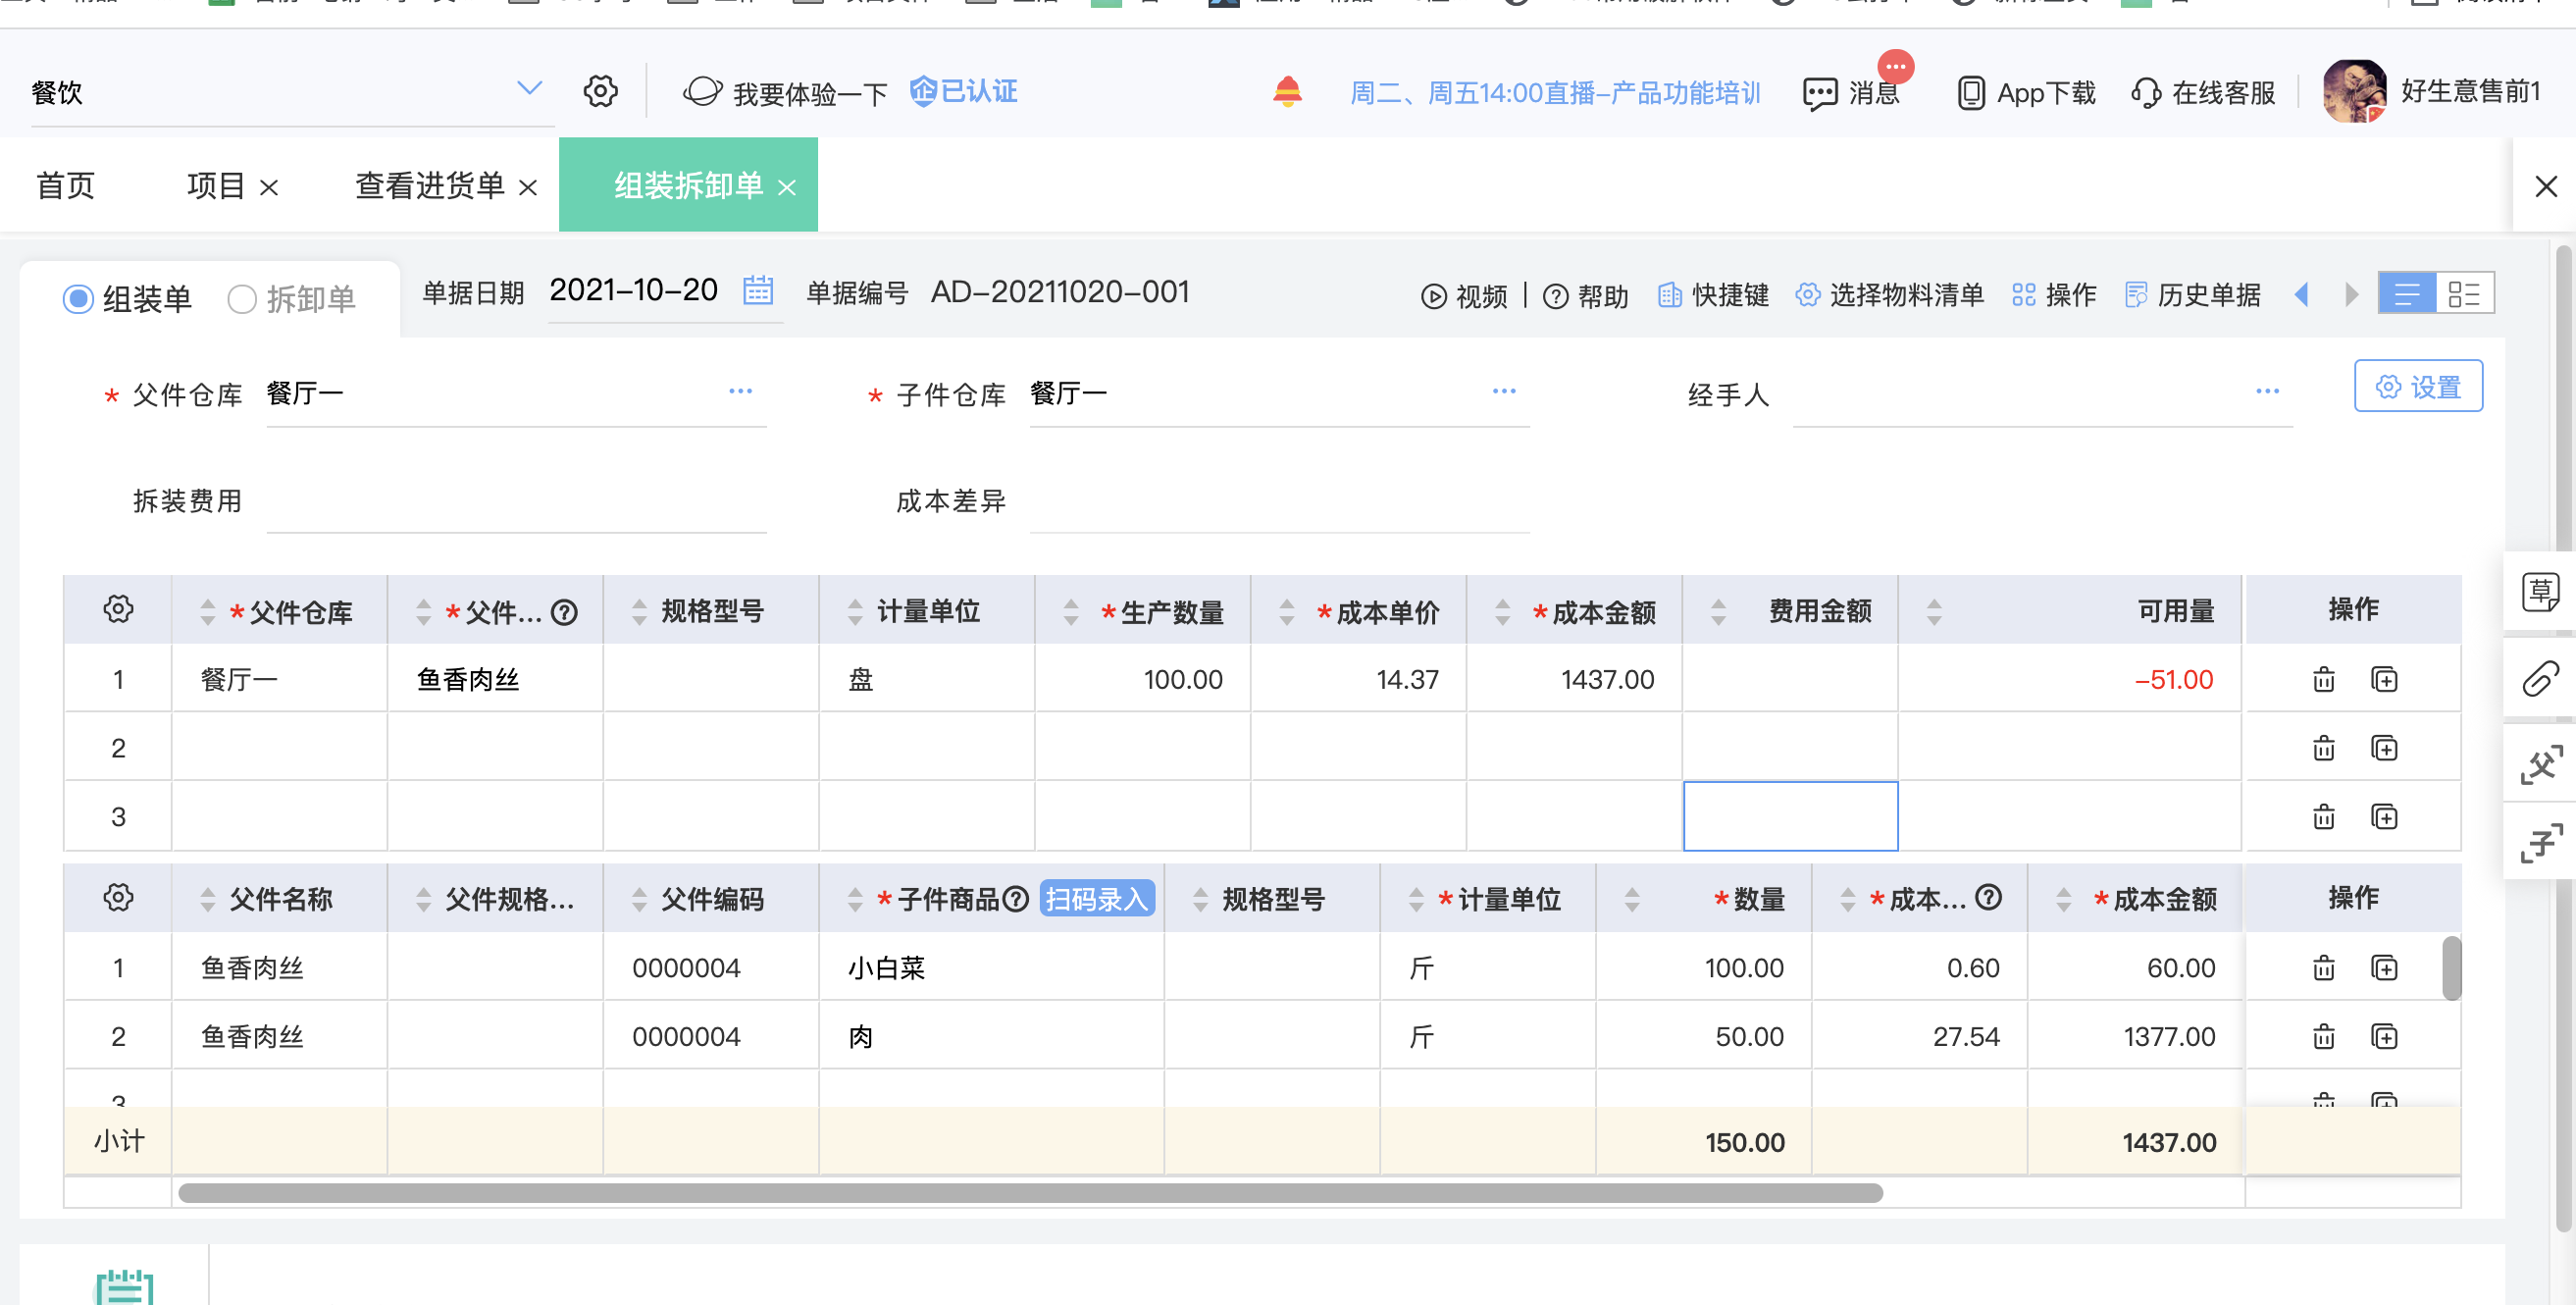The height and width of the screenshot is (1305, 2576).
Task: Delete row 1 with the trash icon
Action: point(2323,680)
